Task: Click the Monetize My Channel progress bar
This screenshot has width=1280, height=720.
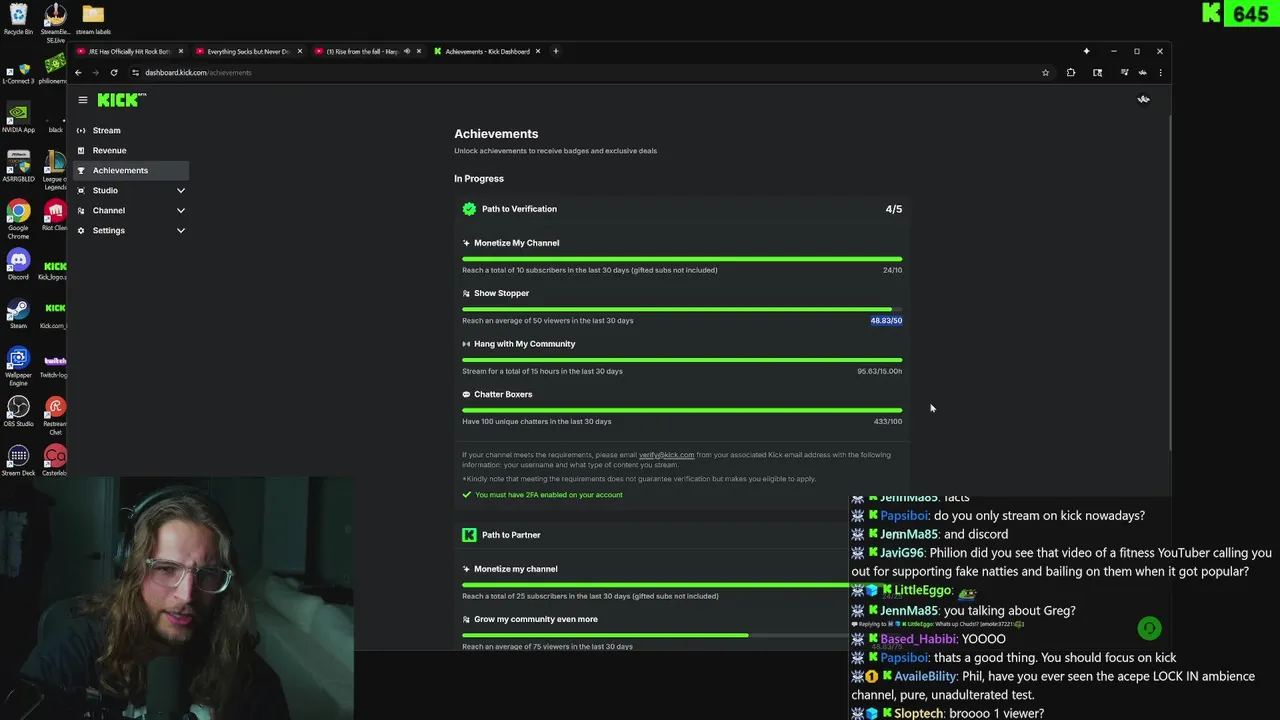Action: coord(682,259)
